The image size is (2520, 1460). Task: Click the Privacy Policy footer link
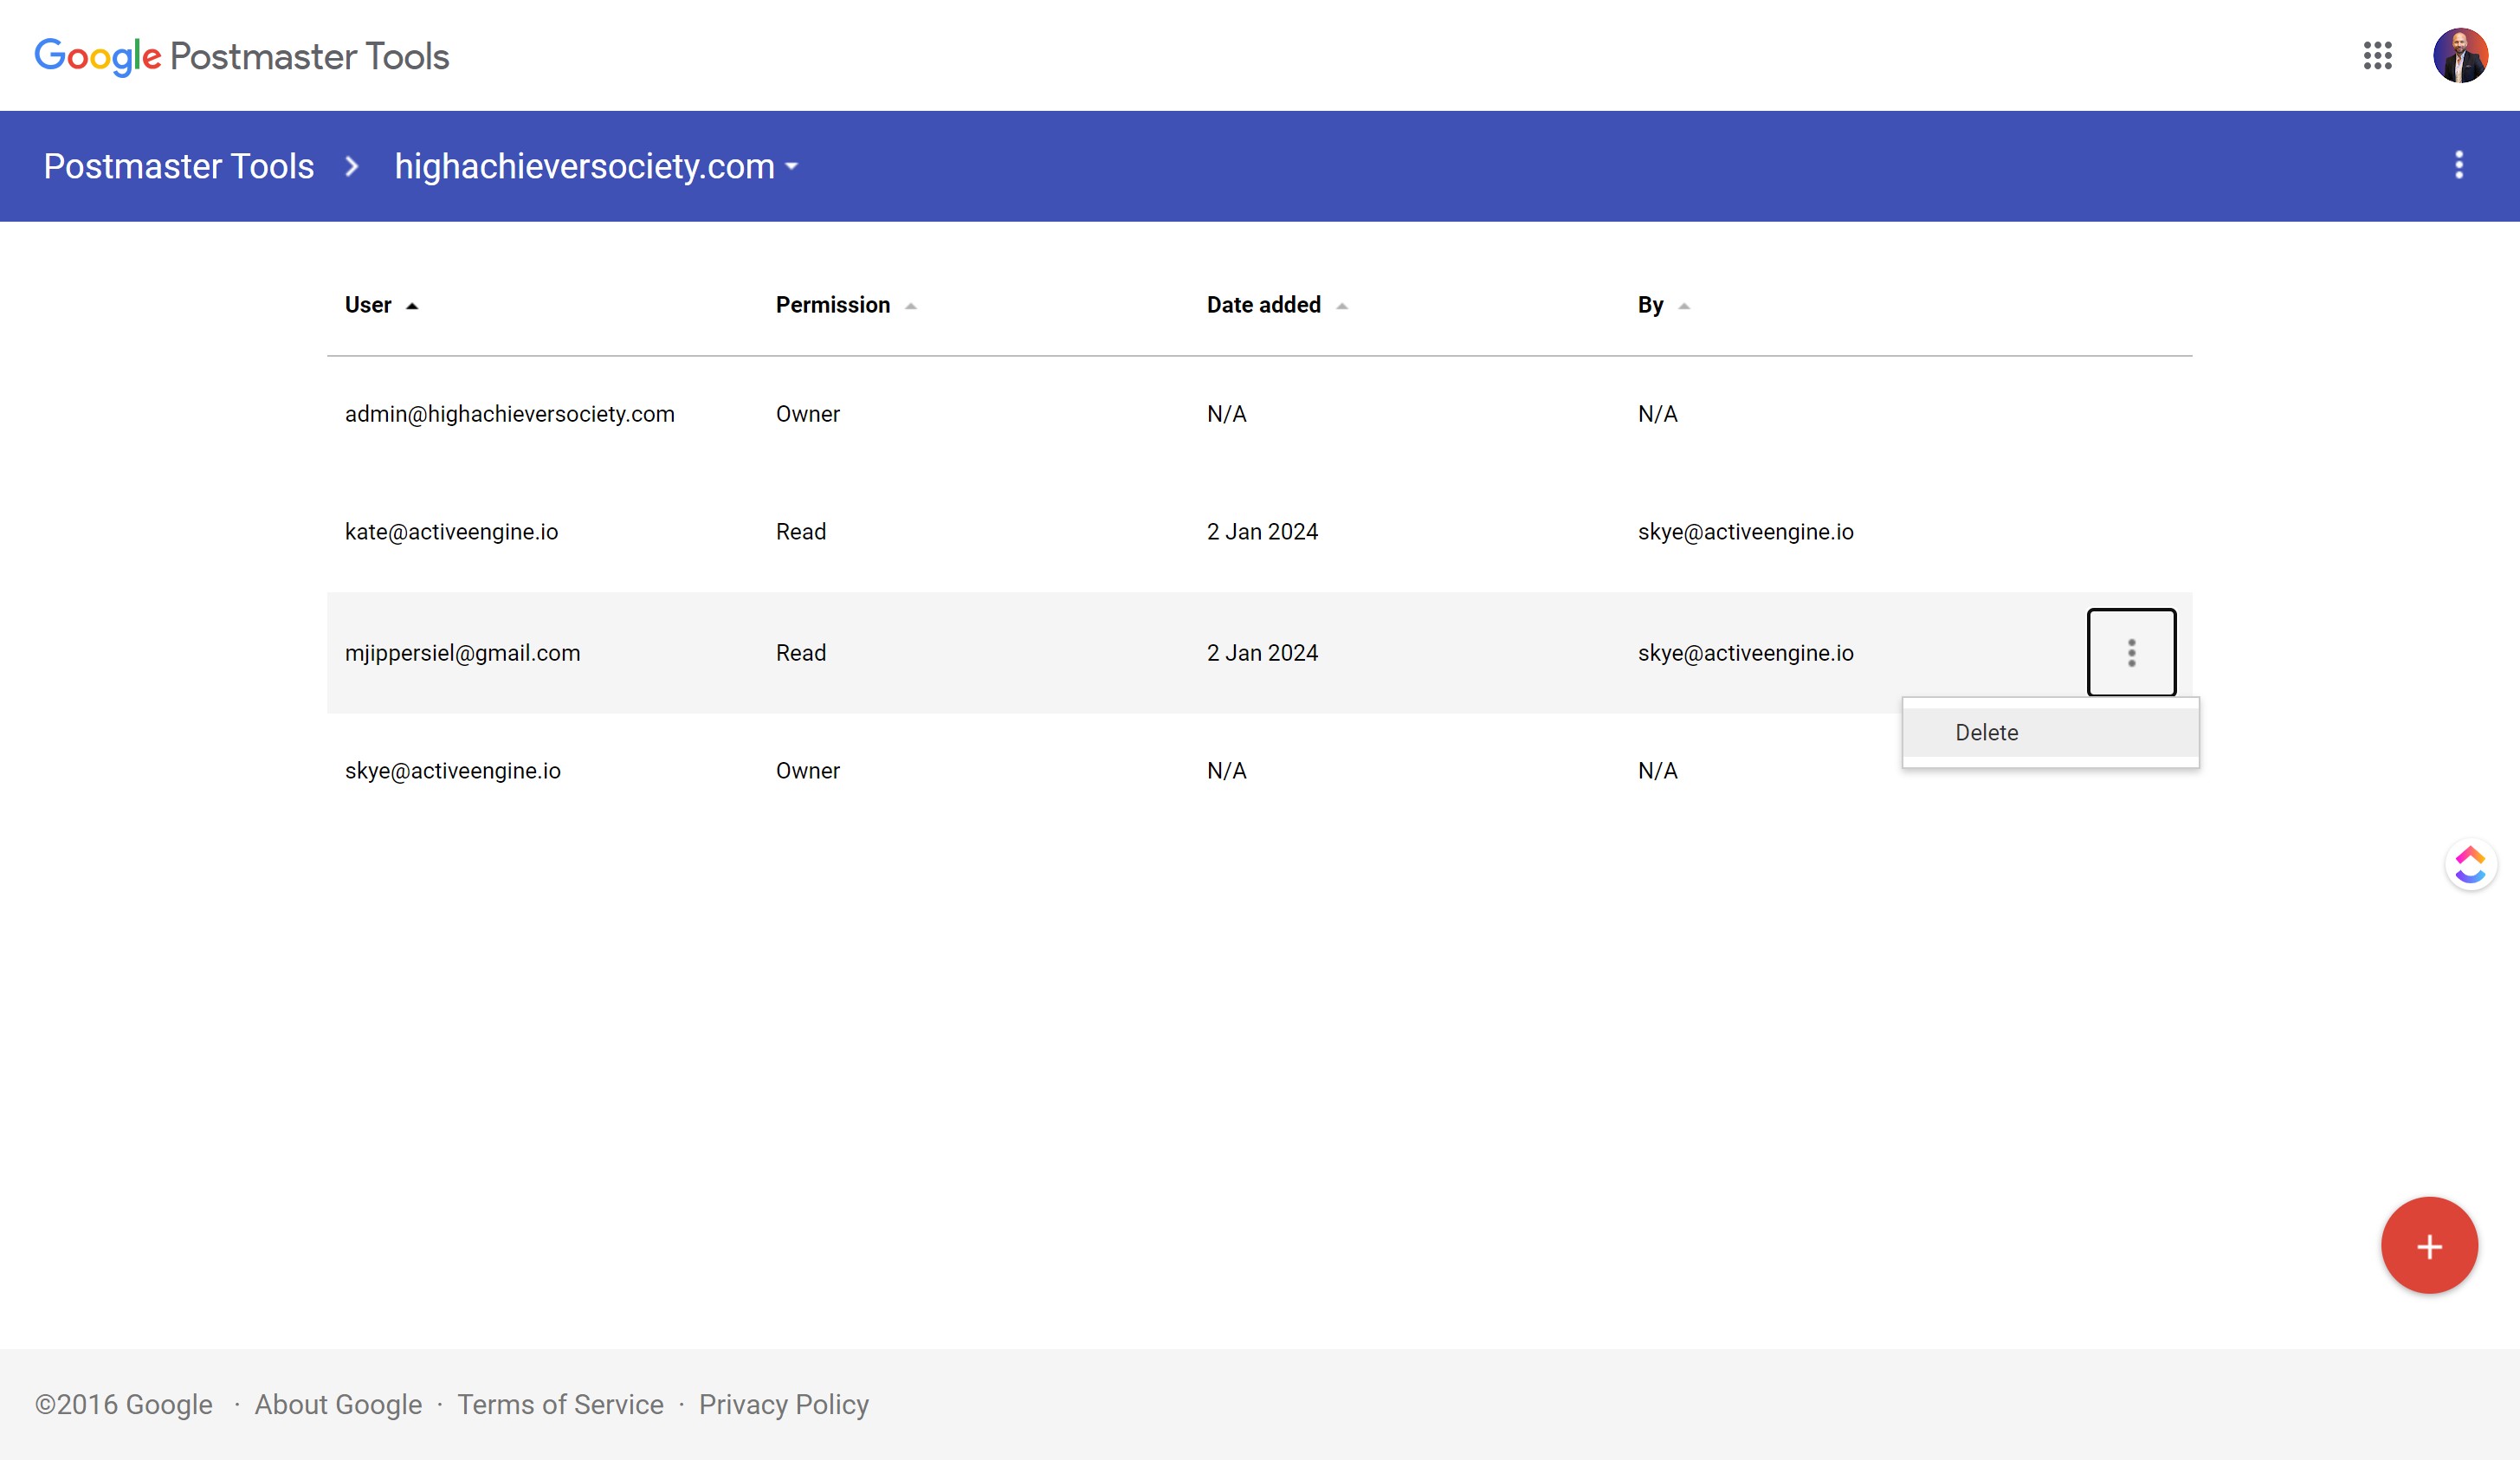tap(784, 1405)
